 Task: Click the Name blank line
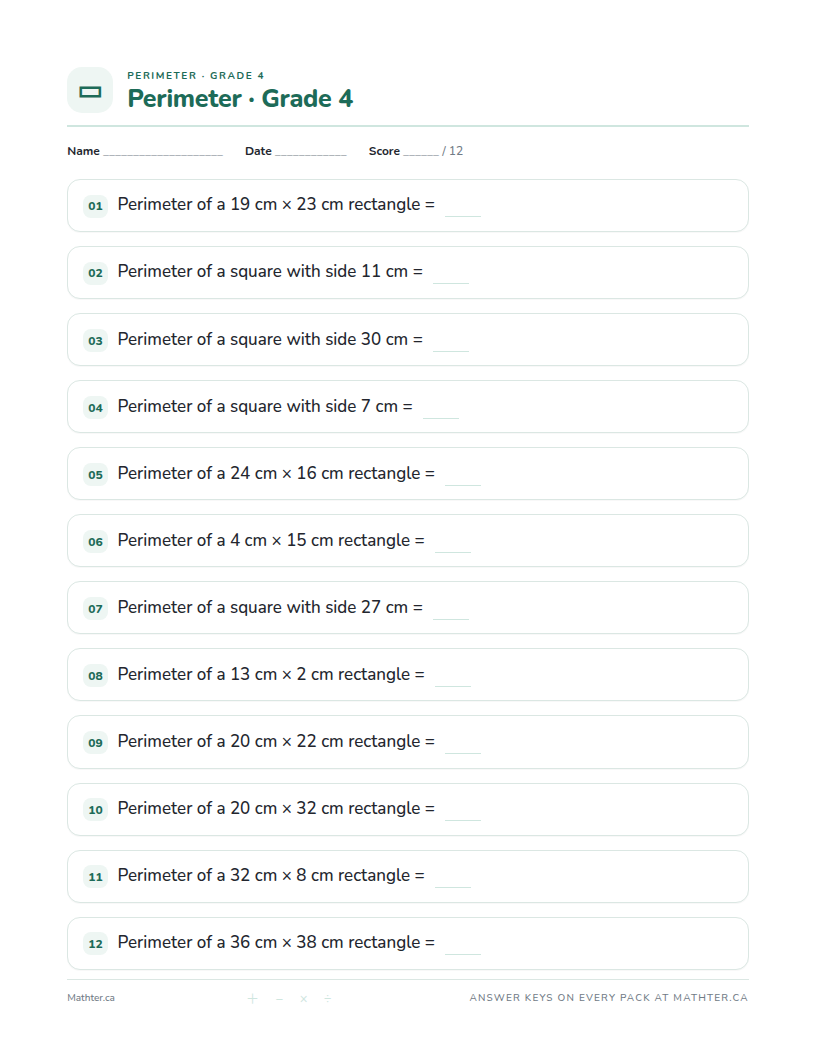click(x=163, y=153)
